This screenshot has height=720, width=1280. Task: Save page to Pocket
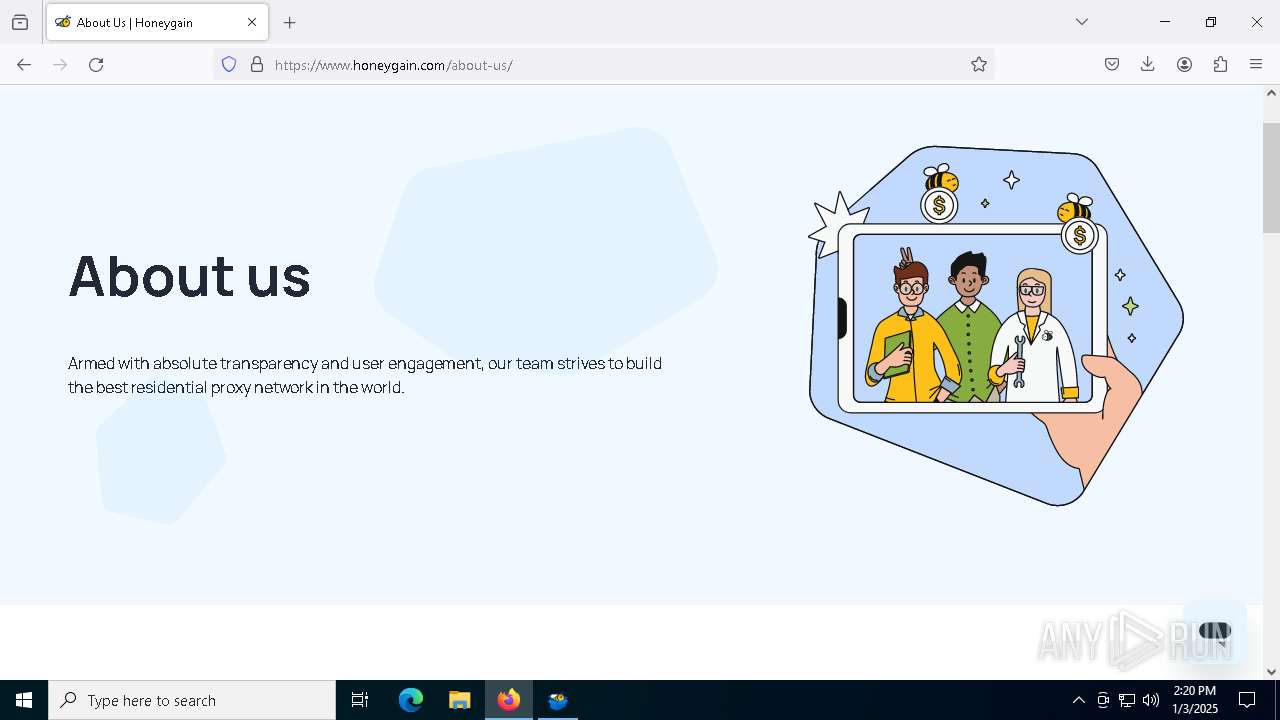(x=1112, y=64)
